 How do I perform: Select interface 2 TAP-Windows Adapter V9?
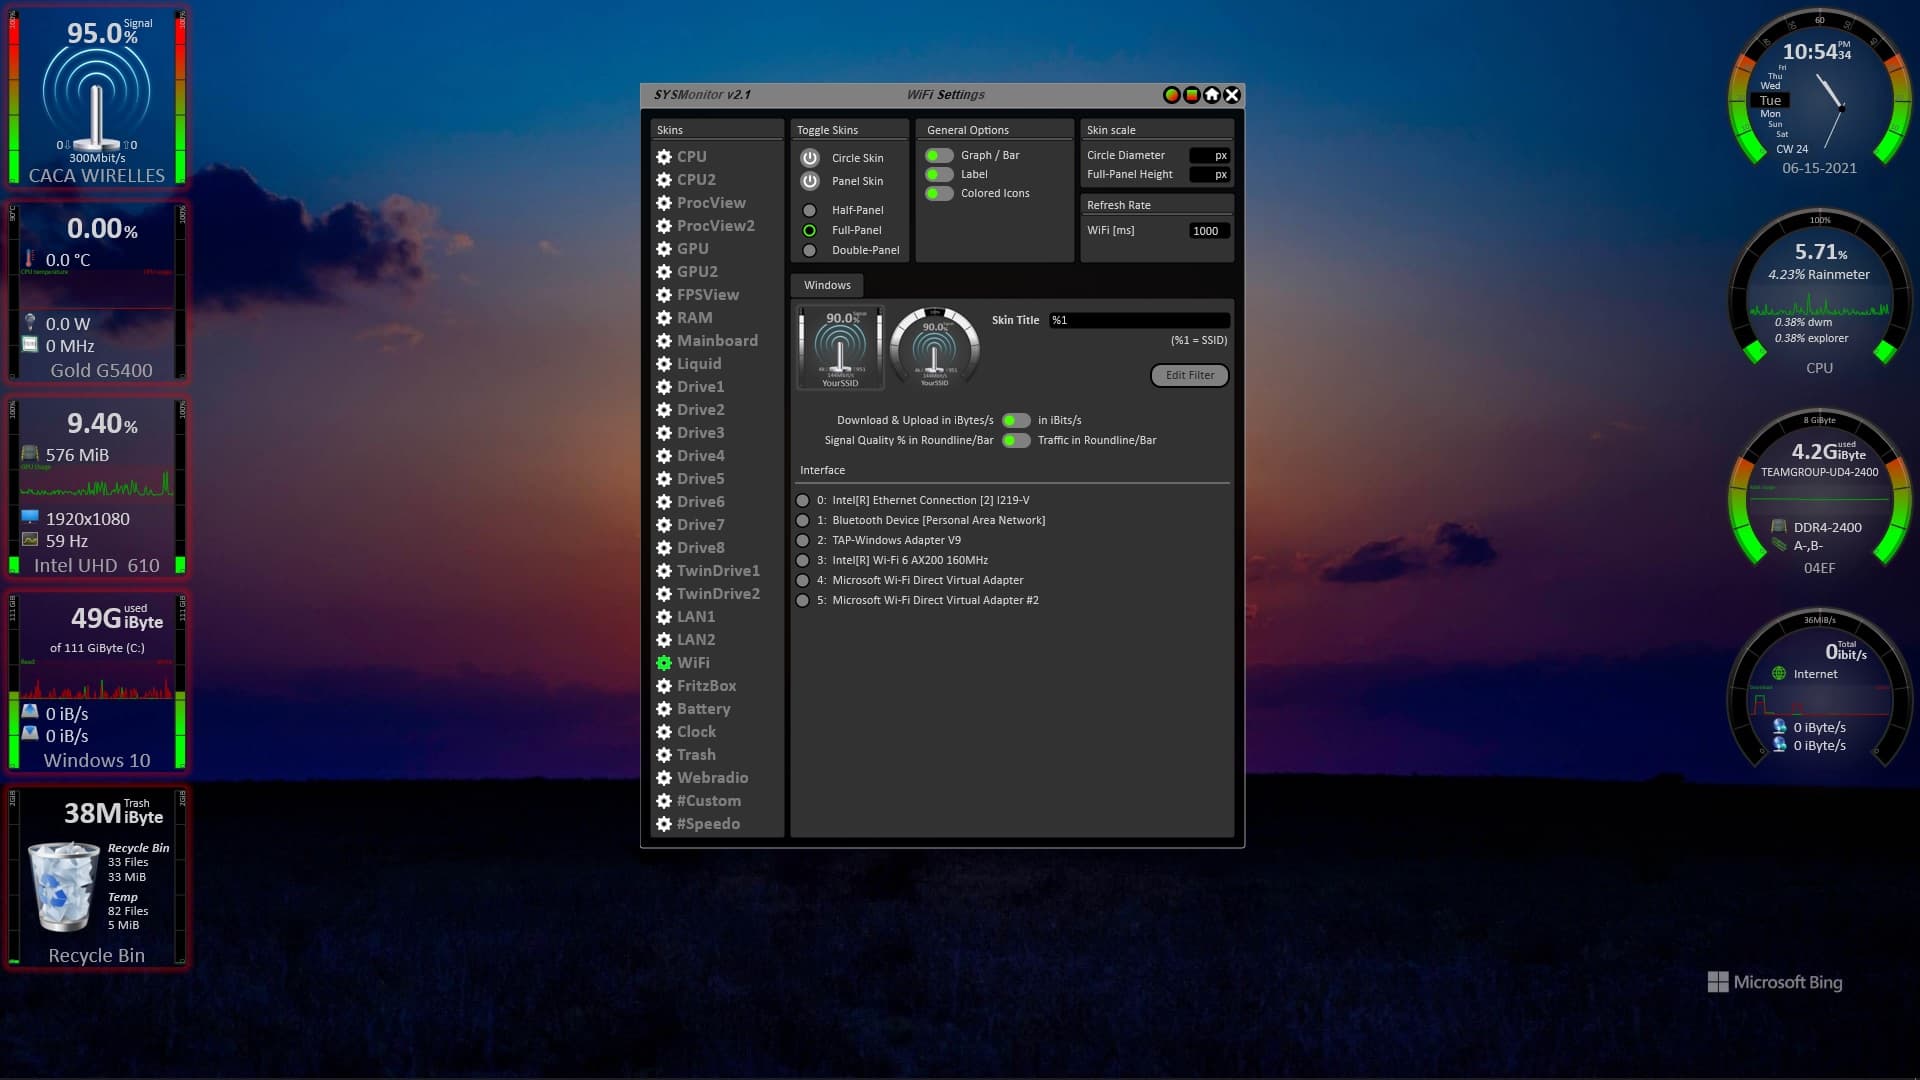click(x=802, y=541)
